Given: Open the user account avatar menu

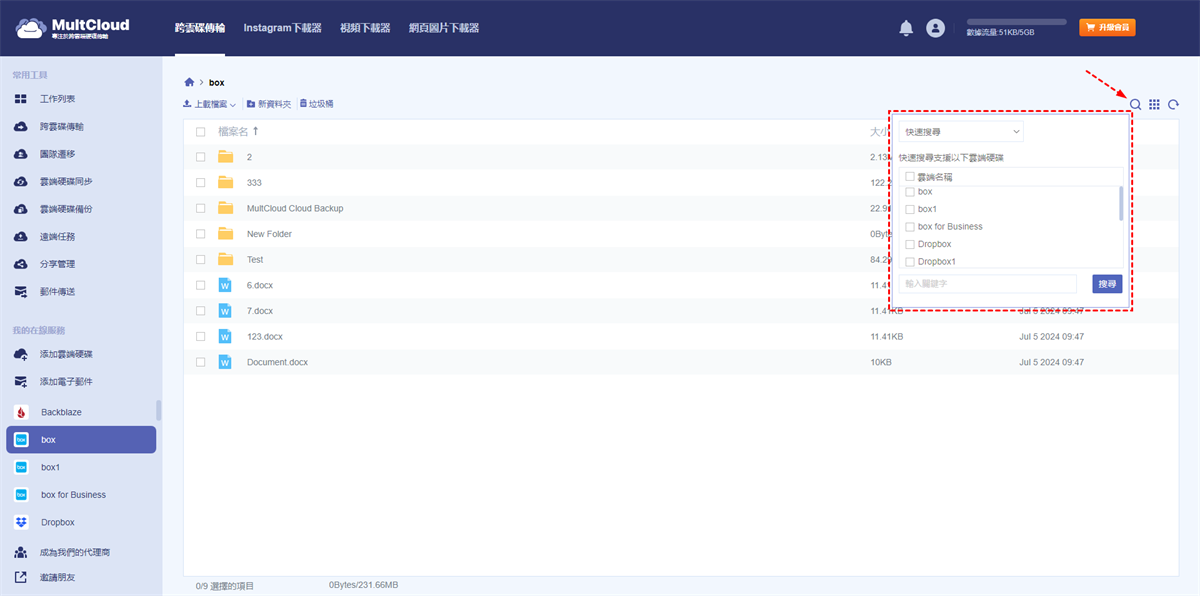Looking at the screenshot, I should tap(935, 28).
